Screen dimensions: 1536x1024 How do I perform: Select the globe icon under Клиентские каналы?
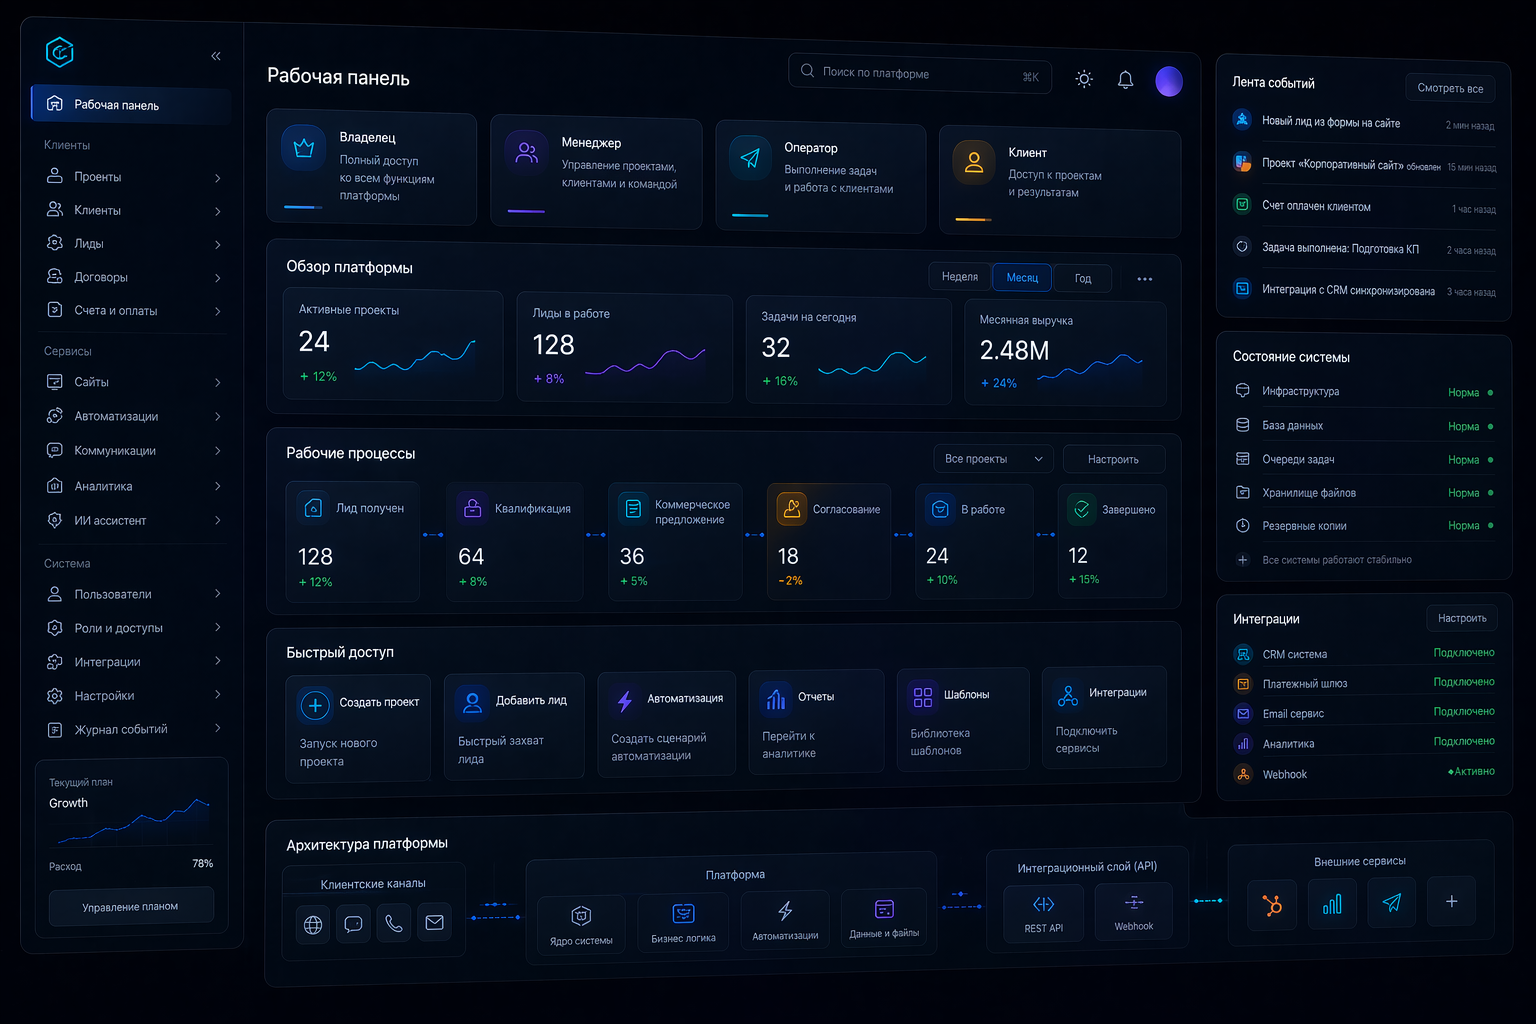pos(313,925)
